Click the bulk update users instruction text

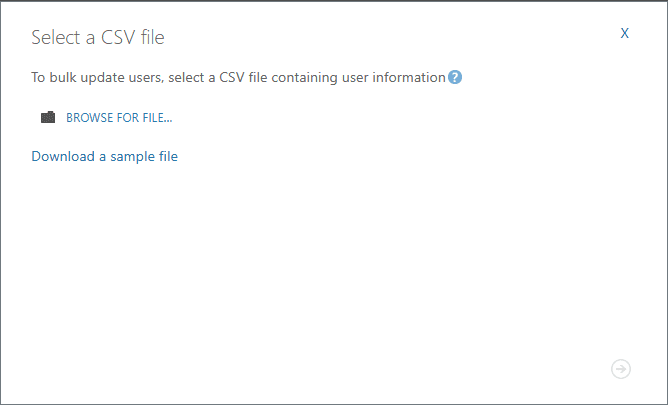point(239,78)
